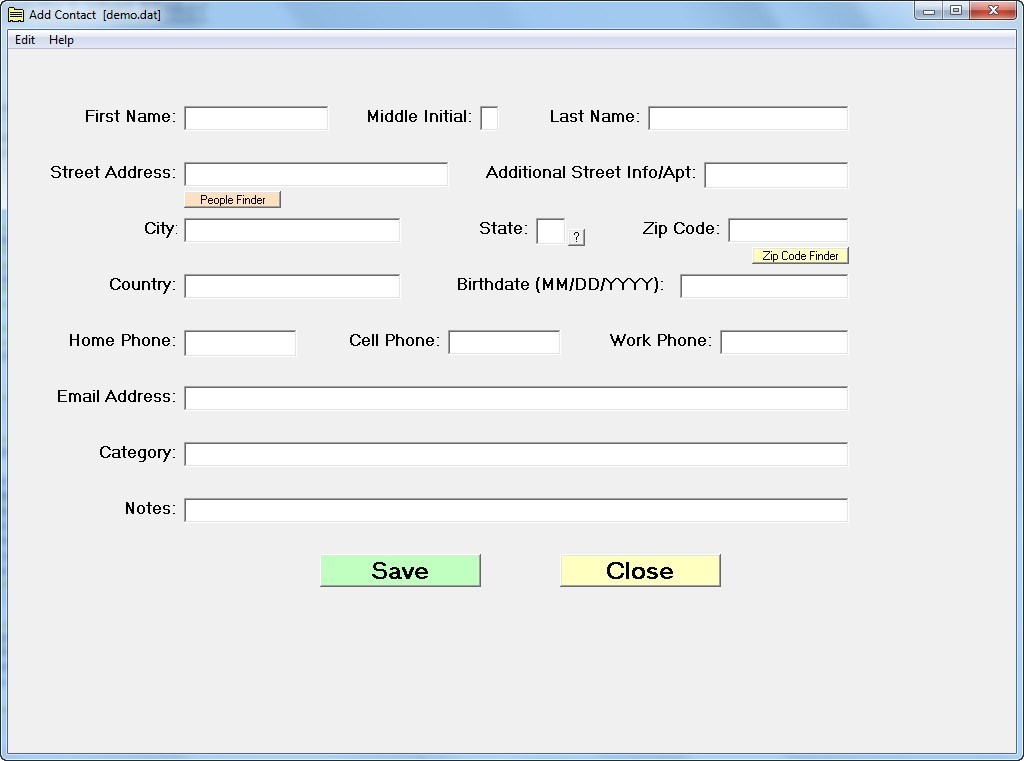Click the Zip Code Finder button
The width and height of the screenshot is (1024, 761).
coord(799,255)
